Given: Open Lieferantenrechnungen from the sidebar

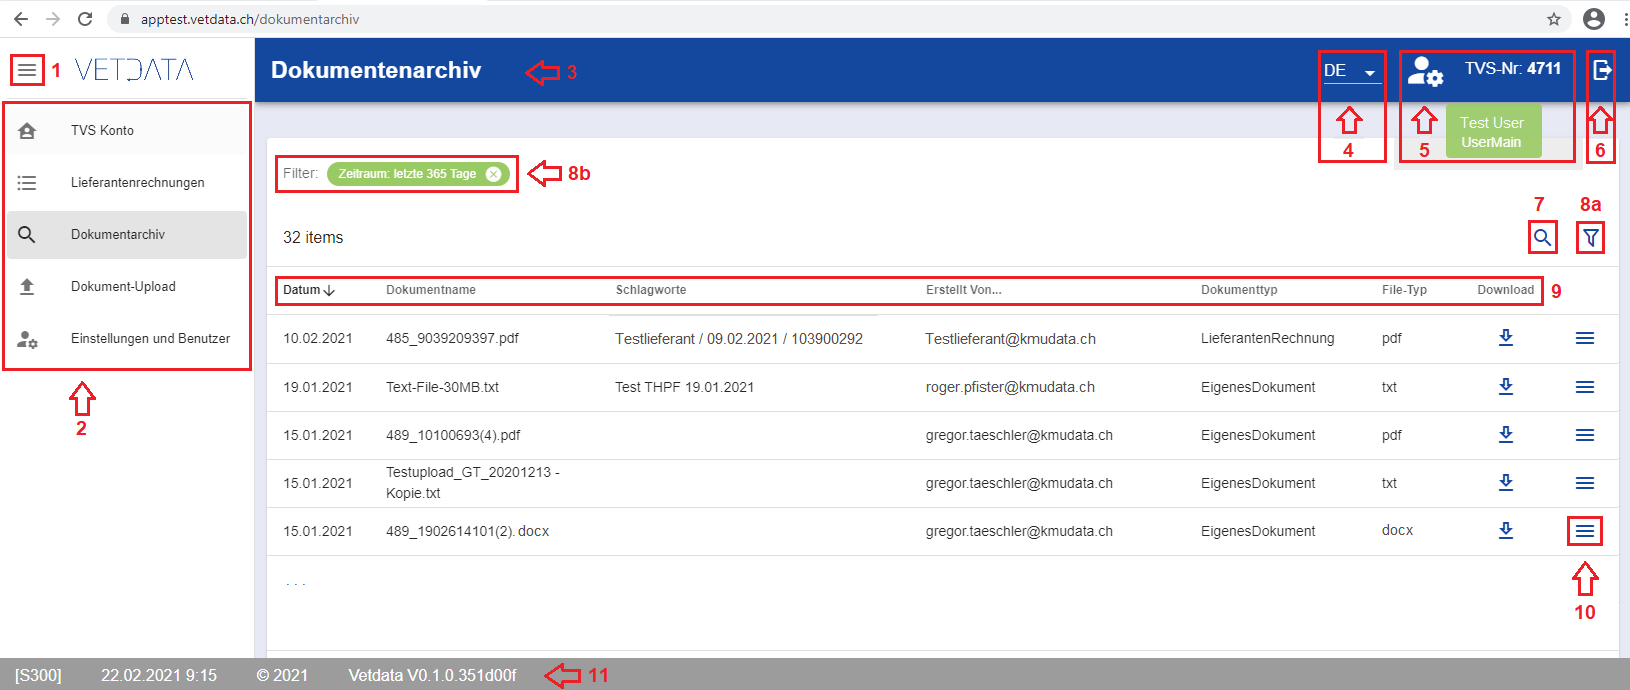Looking at the screenshot, I should (x=137, y=183).
